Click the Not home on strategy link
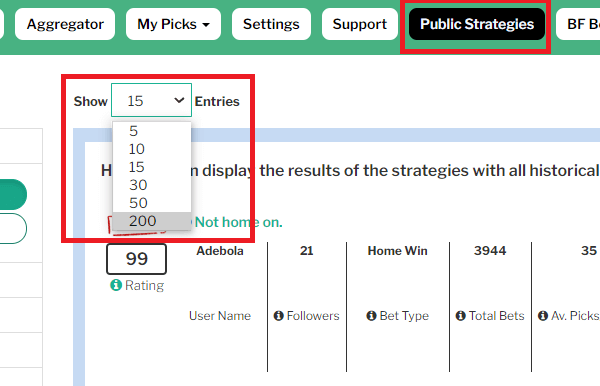The height and width of the screenshot is (386, 600). [x=238, y=222]
